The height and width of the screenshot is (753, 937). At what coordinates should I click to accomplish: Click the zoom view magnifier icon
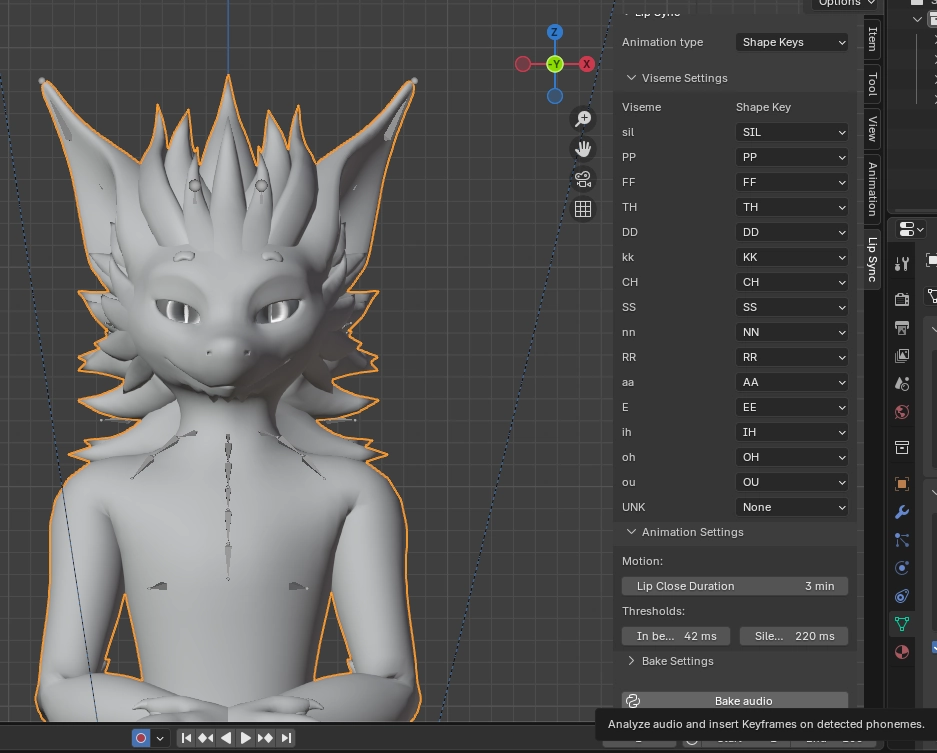(583, 119)
